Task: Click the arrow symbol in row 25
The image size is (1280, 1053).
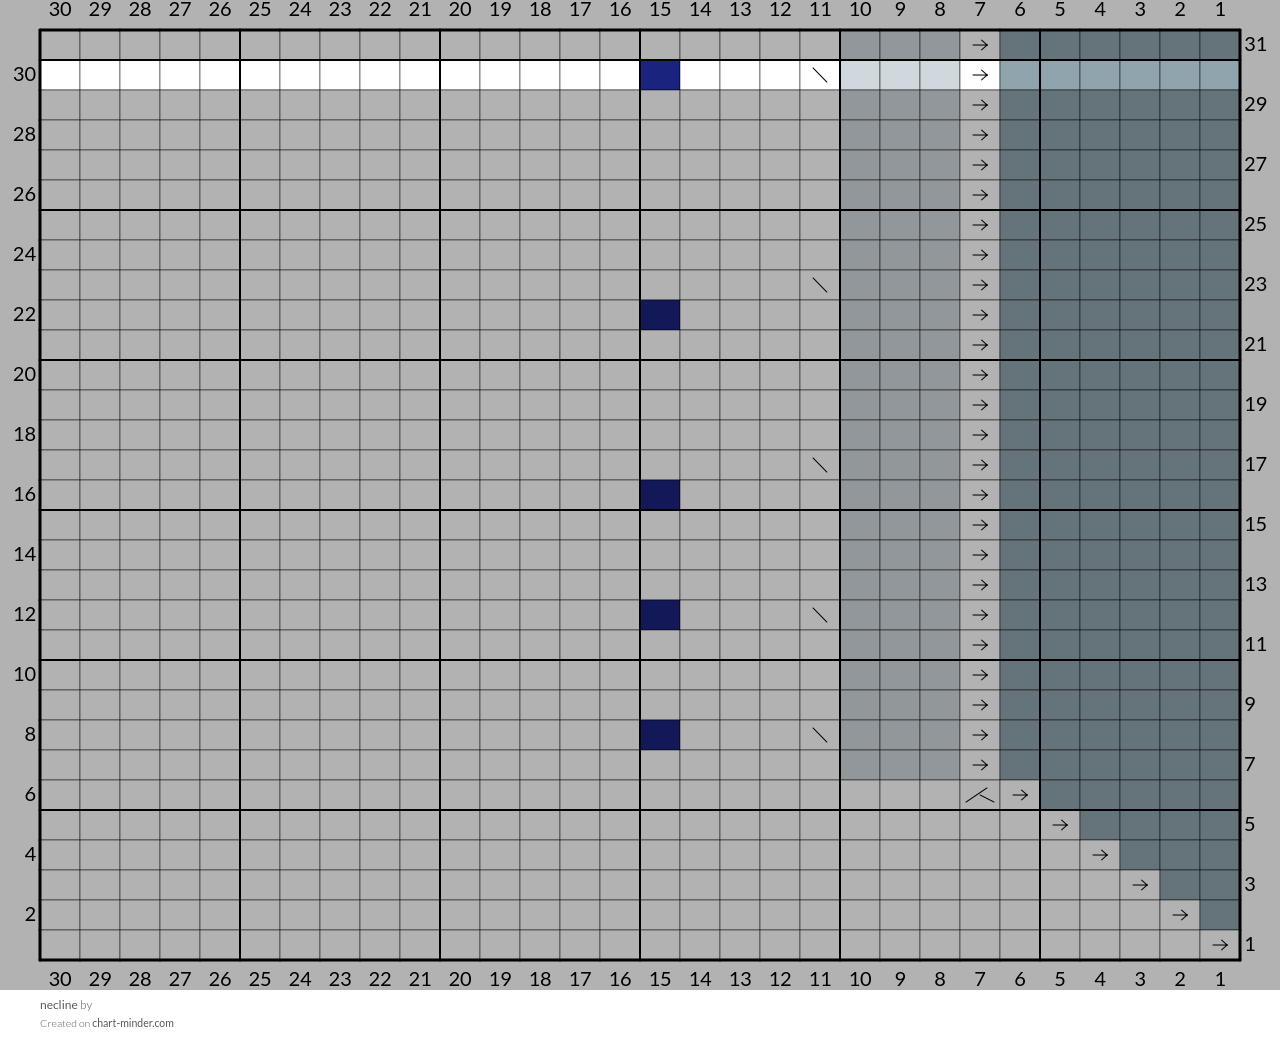Action: 980,225
